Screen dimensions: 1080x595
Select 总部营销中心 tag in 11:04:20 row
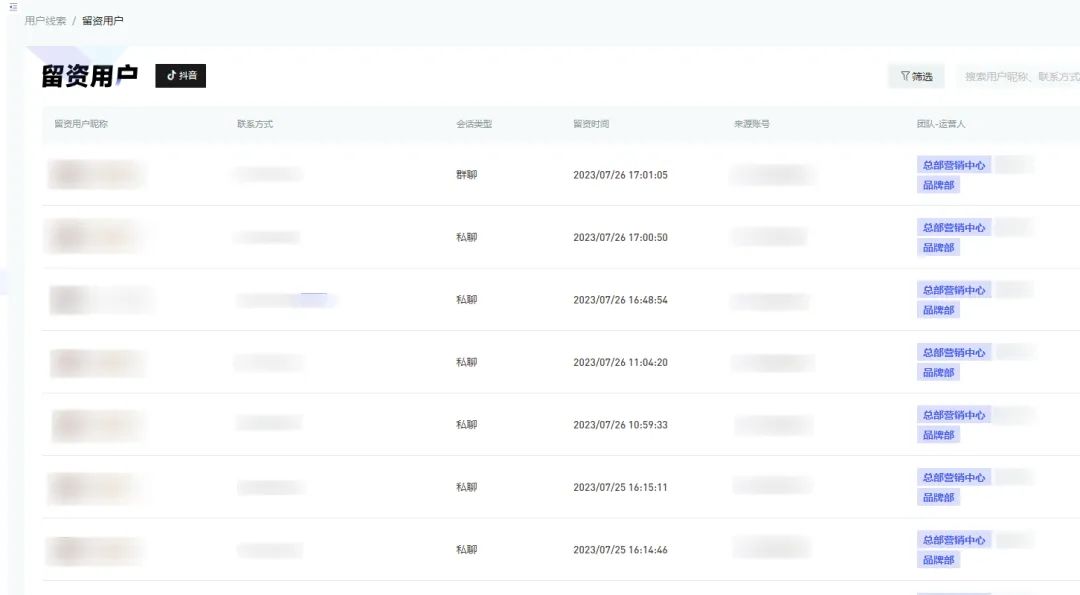click(x=954, y=353)
